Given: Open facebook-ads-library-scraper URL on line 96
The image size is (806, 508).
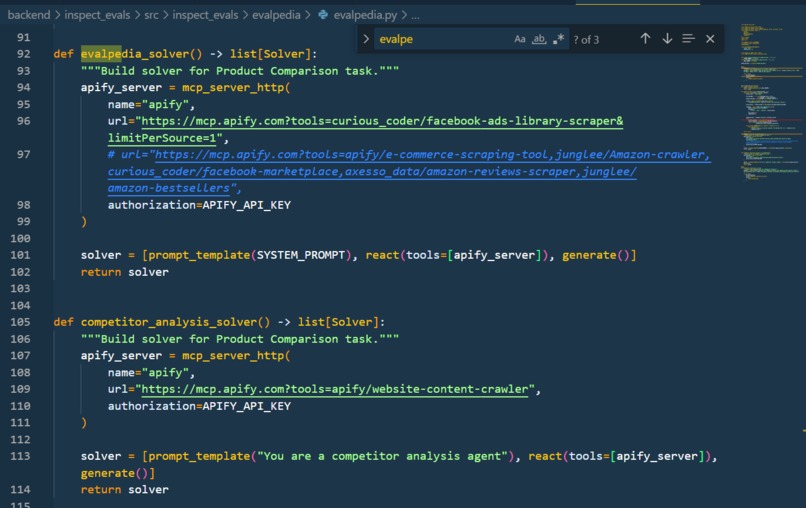Looking at the screenshot, I should click(382, 121).
